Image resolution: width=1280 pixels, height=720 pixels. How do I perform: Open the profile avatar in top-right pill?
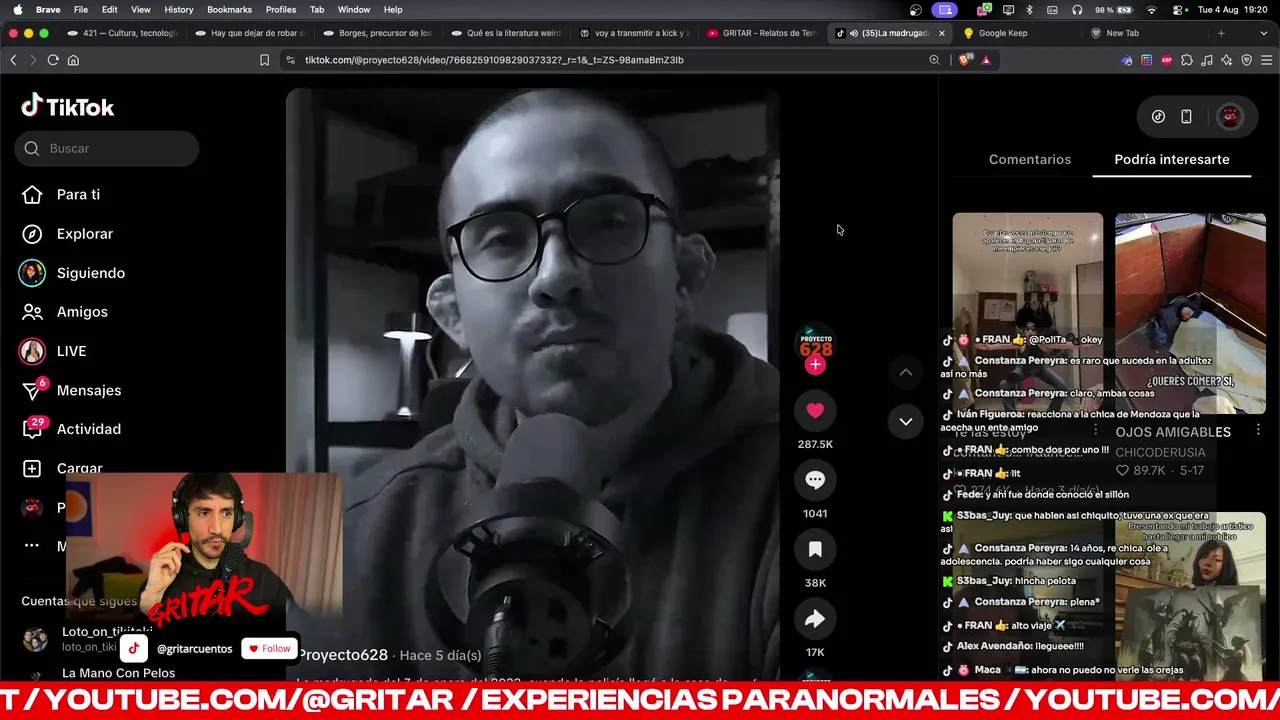click(x=1230, y=116)
